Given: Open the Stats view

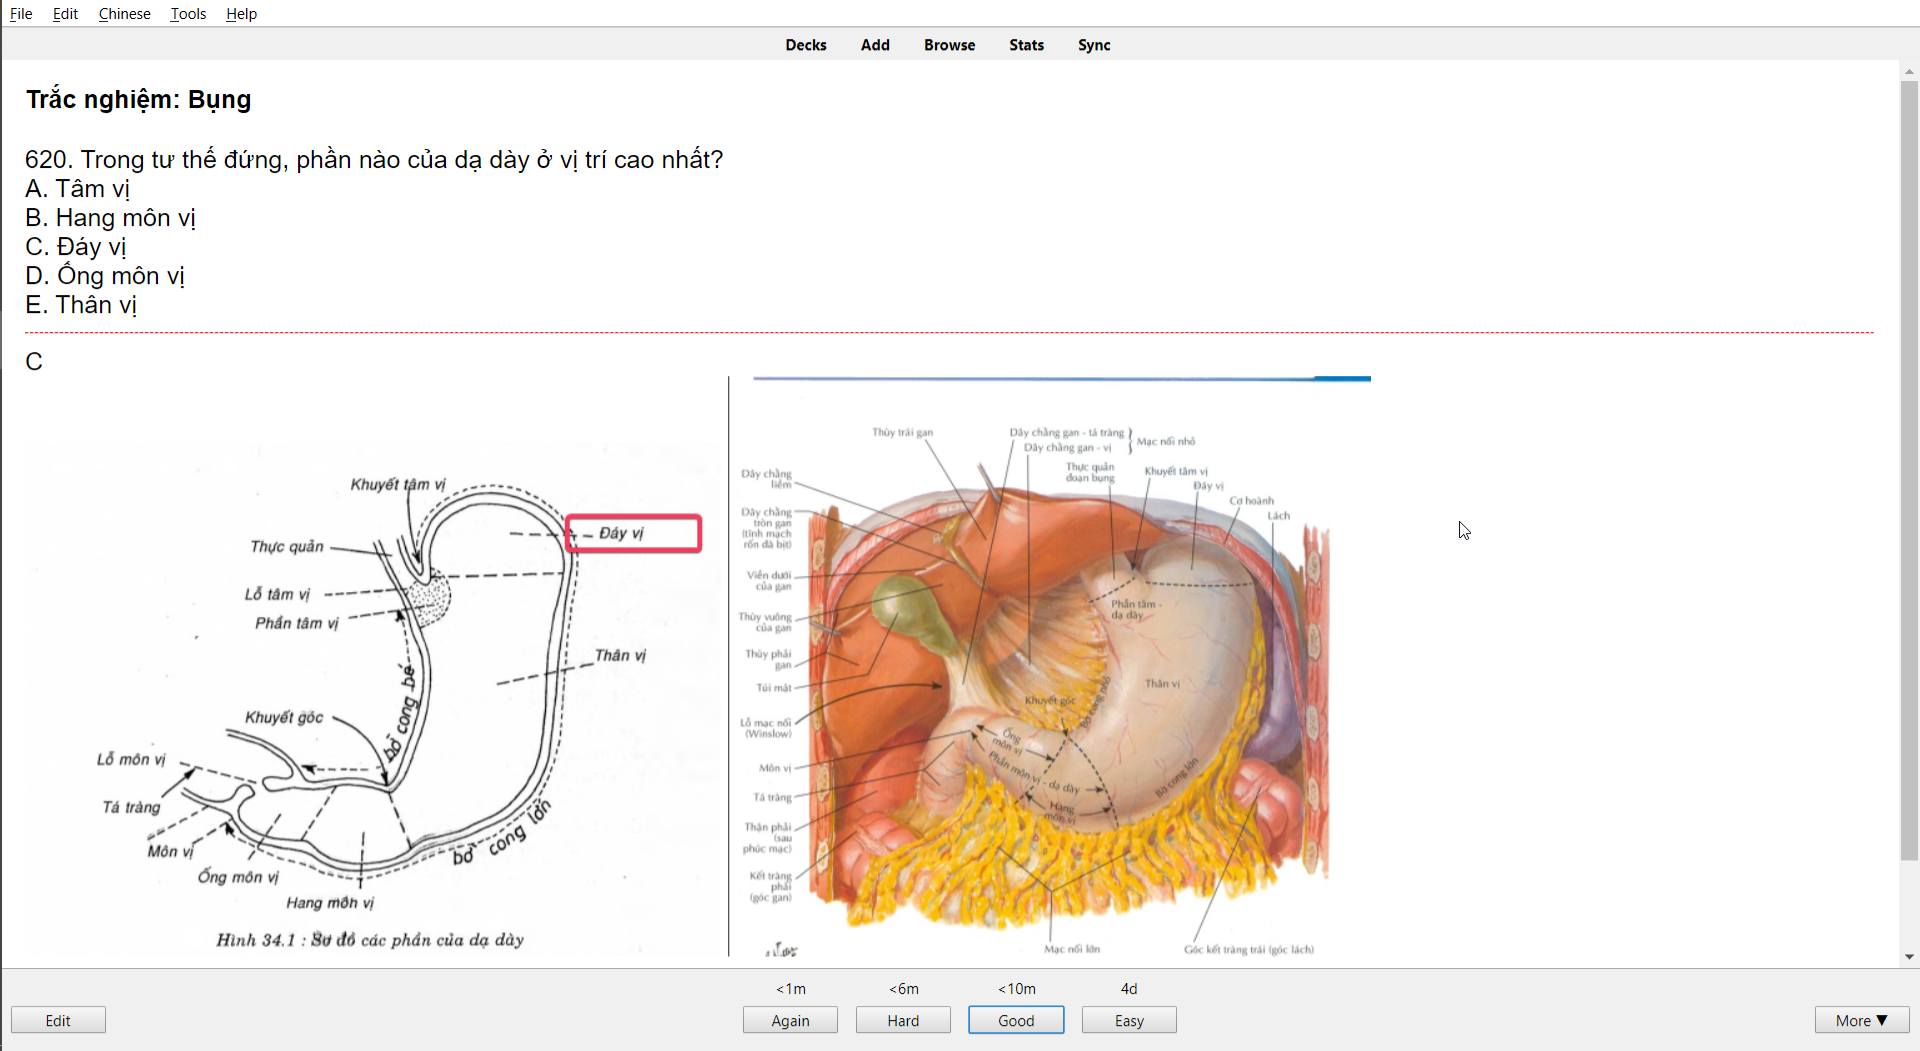Looking at the screenshot, I should 1026,45.
